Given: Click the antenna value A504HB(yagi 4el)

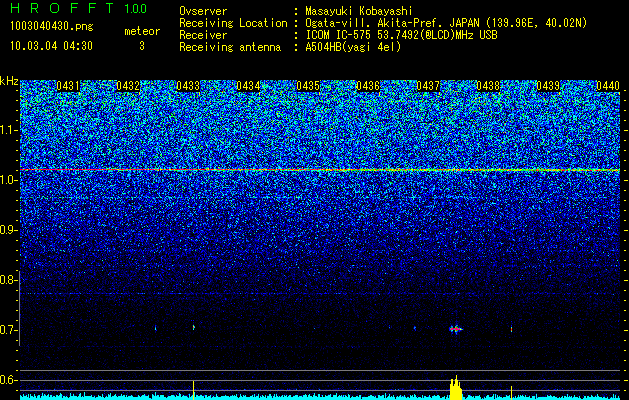Looking at the screenshot, I should pos(353,47).
